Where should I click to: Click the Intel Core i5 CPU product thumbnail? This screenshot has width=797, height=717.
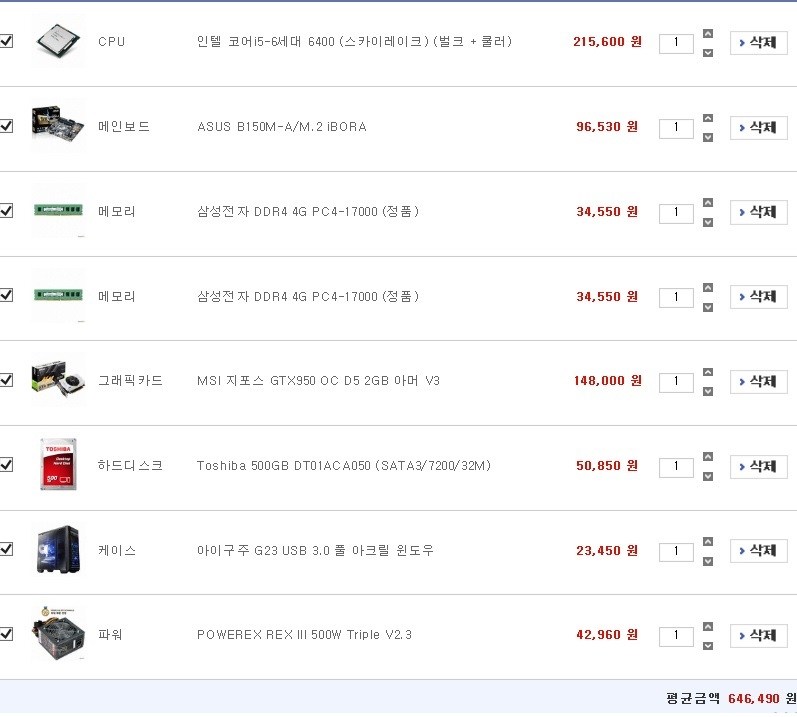click(x=59, y=42)
